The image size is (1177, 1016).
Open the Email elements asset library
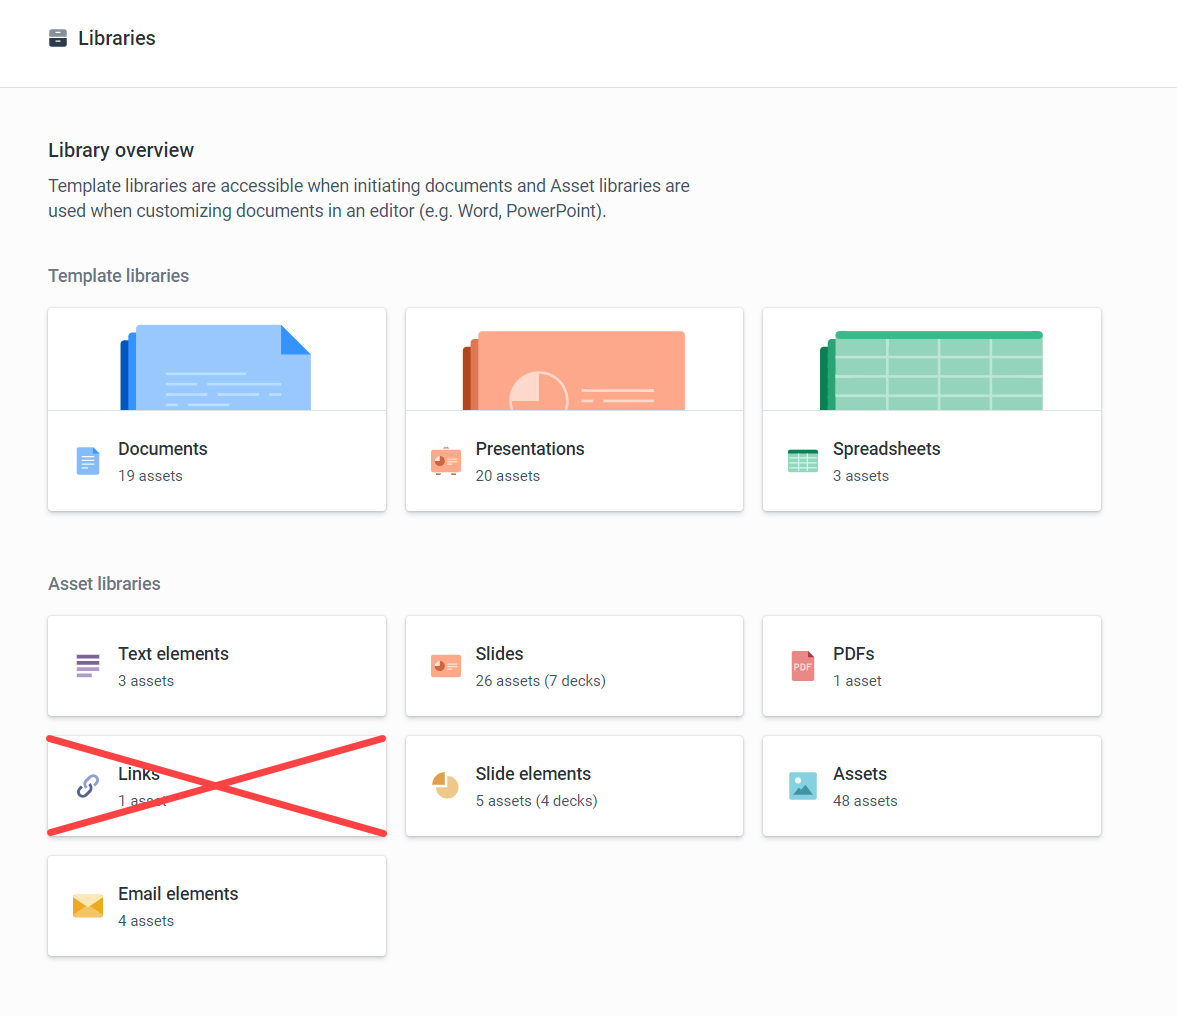click(x=217, y=906)
